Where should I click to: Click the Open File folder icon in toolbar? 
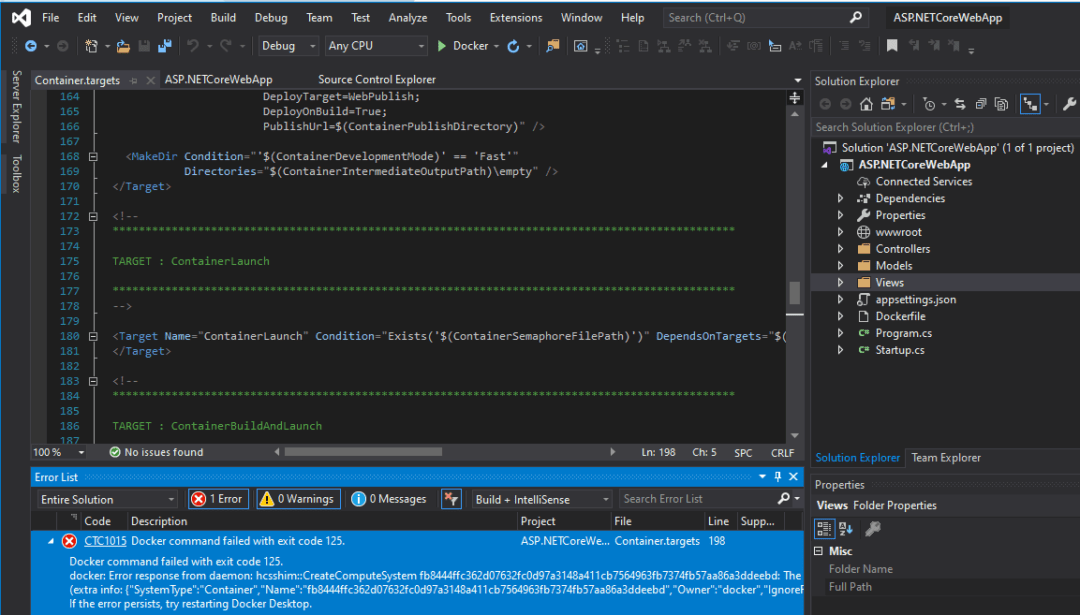[x=123, y=46]
